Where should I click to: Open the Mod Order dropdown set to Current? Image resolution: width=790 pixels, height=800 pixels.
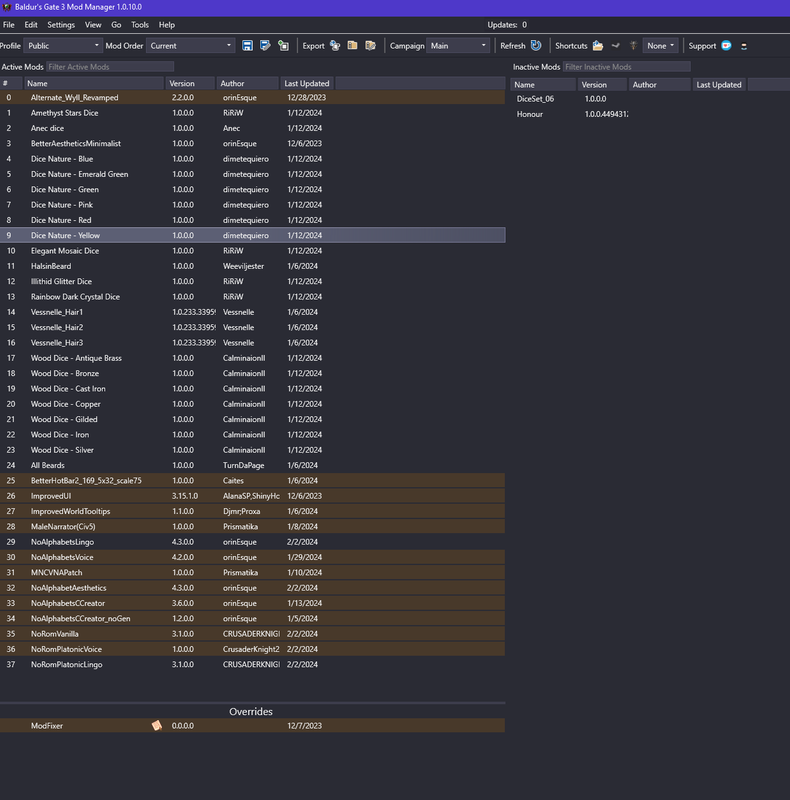(190, 46)
